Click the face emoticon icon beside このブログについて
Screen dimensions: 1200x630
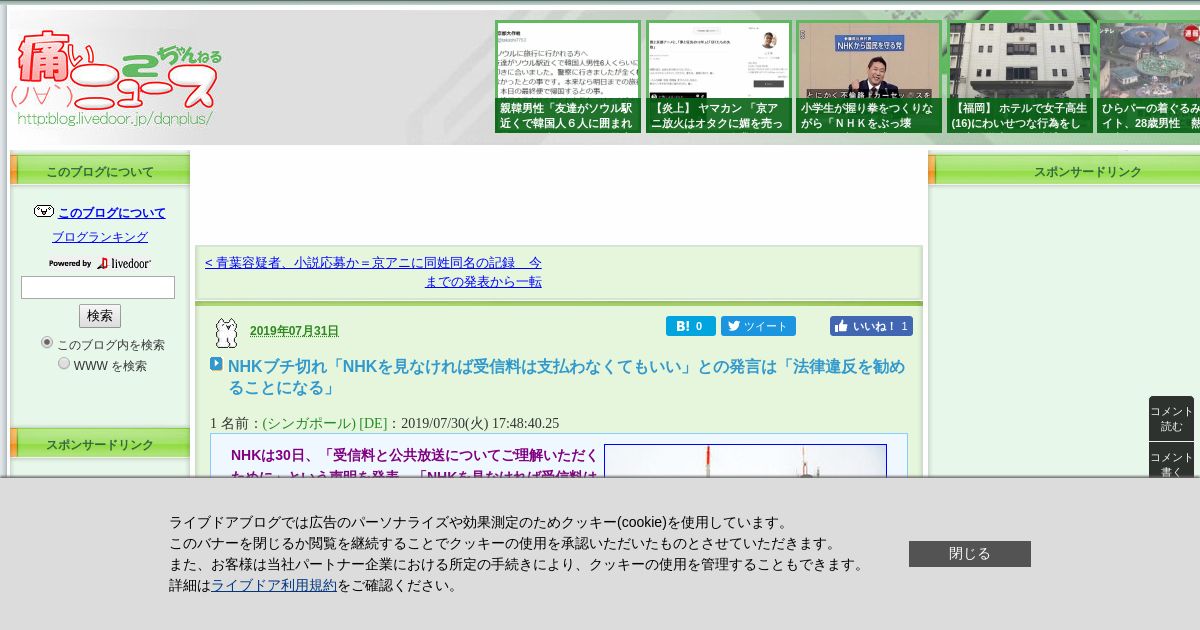click(x=44, y=212)
